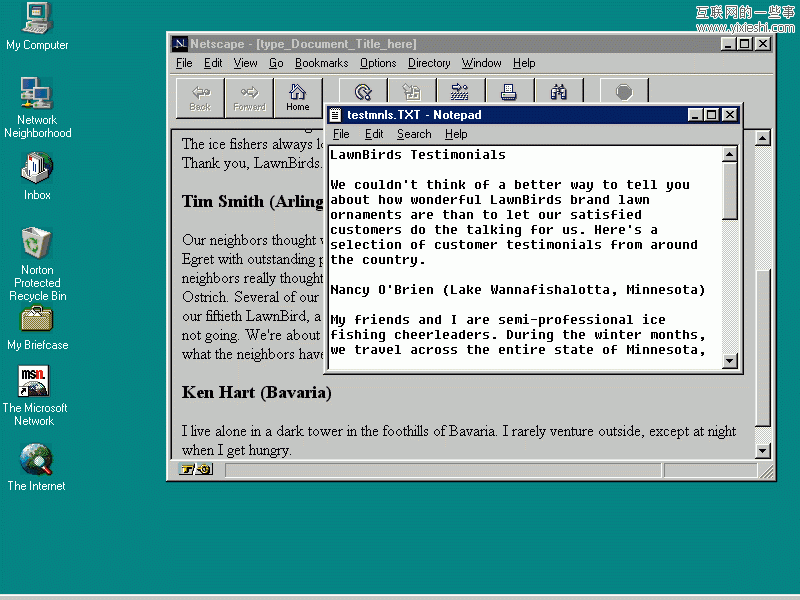The image size is (800, 600).
Task: Click the security key icon in status bar
Action: (x=195, y=469)
